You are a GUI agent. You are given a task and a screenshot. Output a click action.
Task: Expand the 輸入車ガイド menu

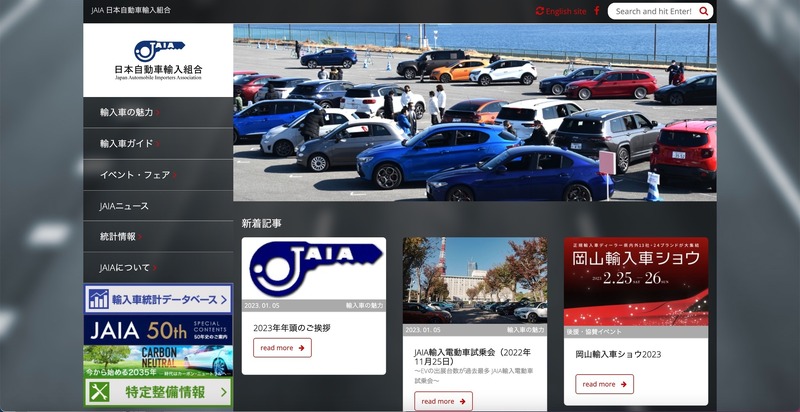(x=127, y=144)
